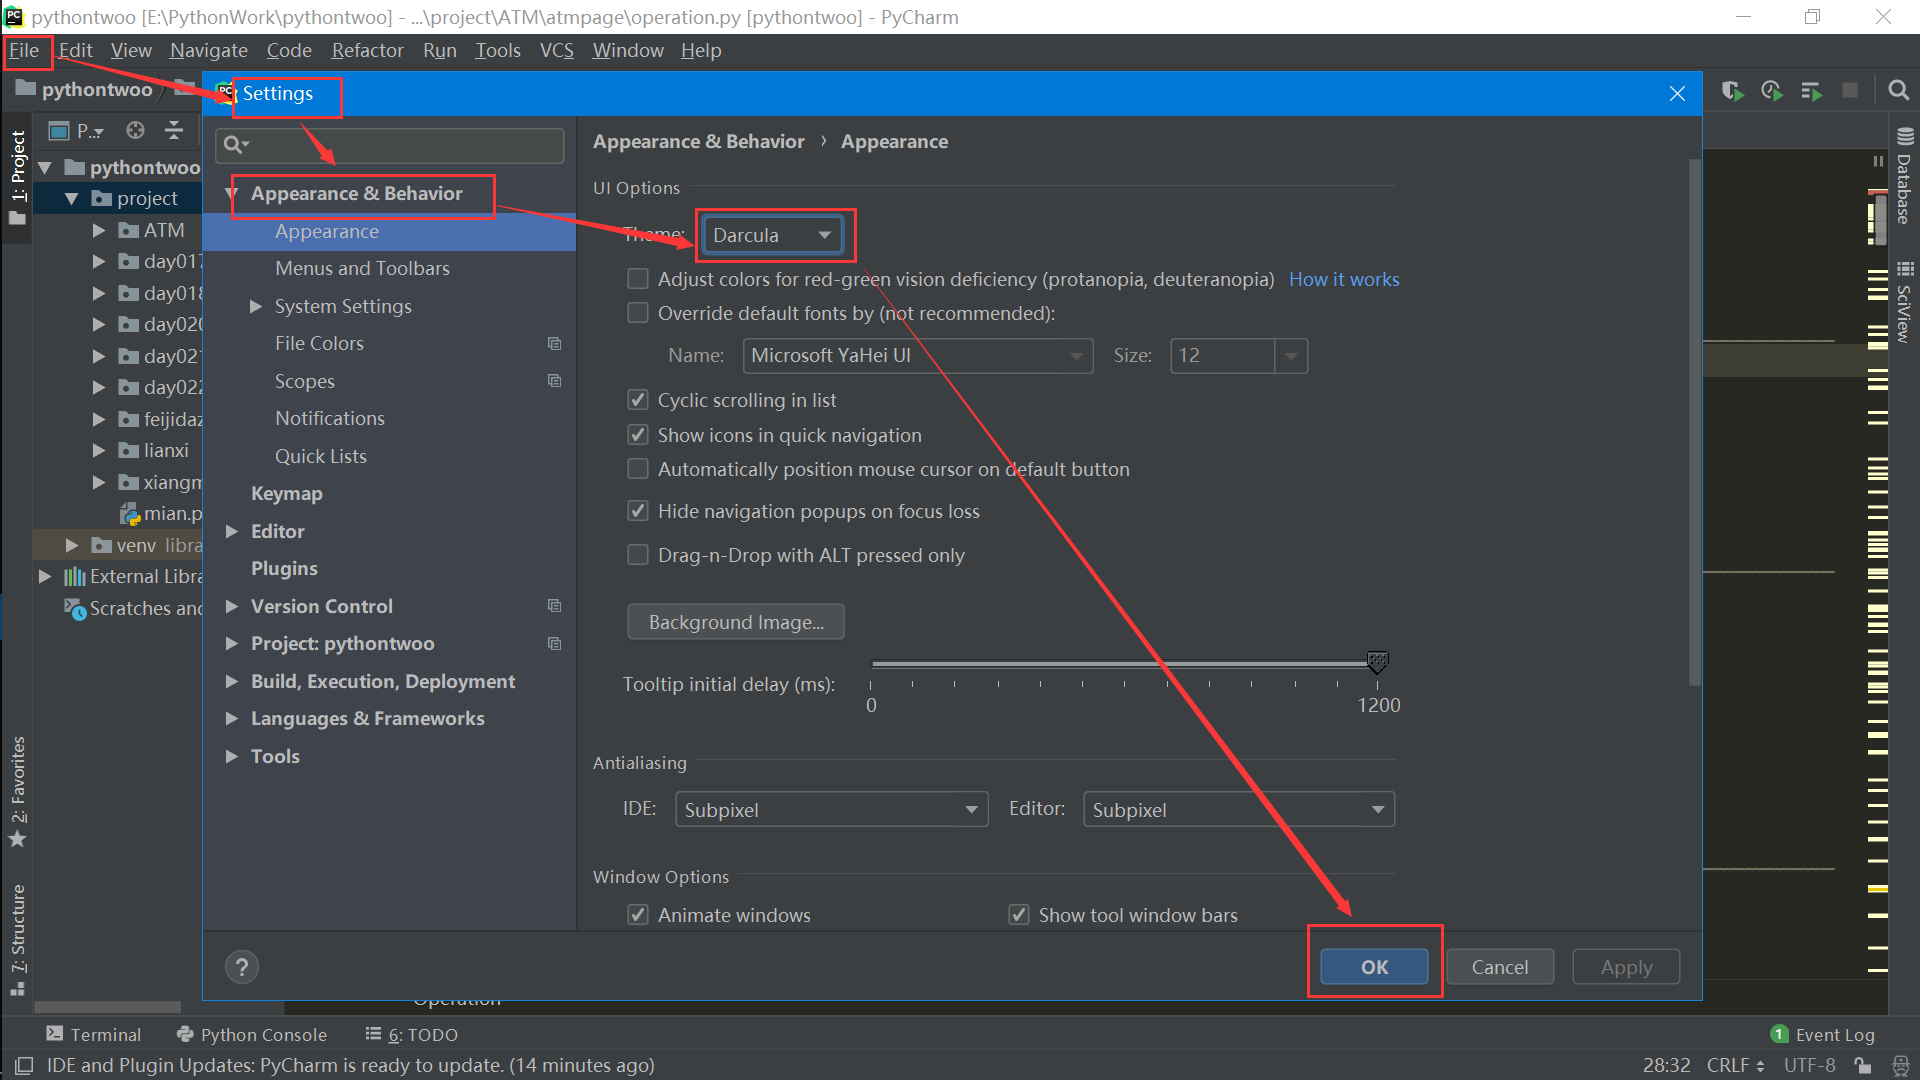
Task: Click the Stop square icon in toolbar
Action: 1850,91
